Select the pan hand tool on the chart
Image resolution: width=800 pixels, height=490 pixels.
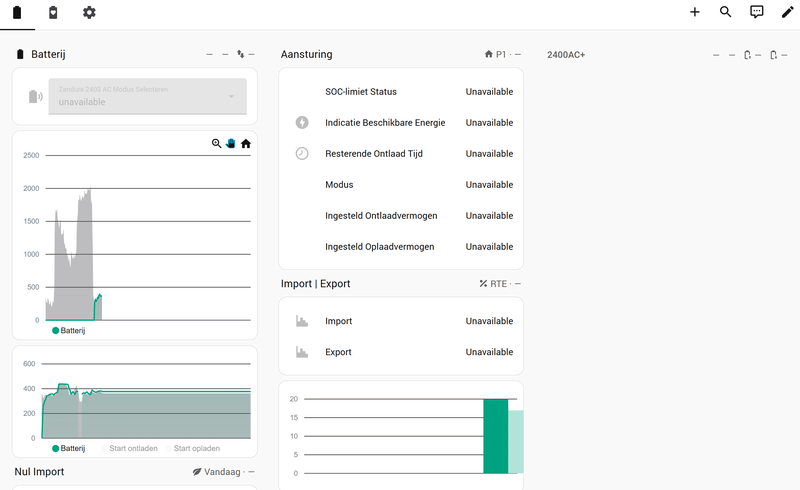(x=231, y=144)
